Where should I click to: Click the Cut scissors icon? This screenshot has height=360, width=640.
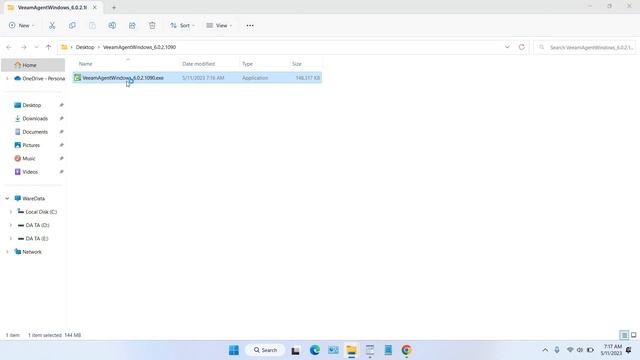(52, 25)
